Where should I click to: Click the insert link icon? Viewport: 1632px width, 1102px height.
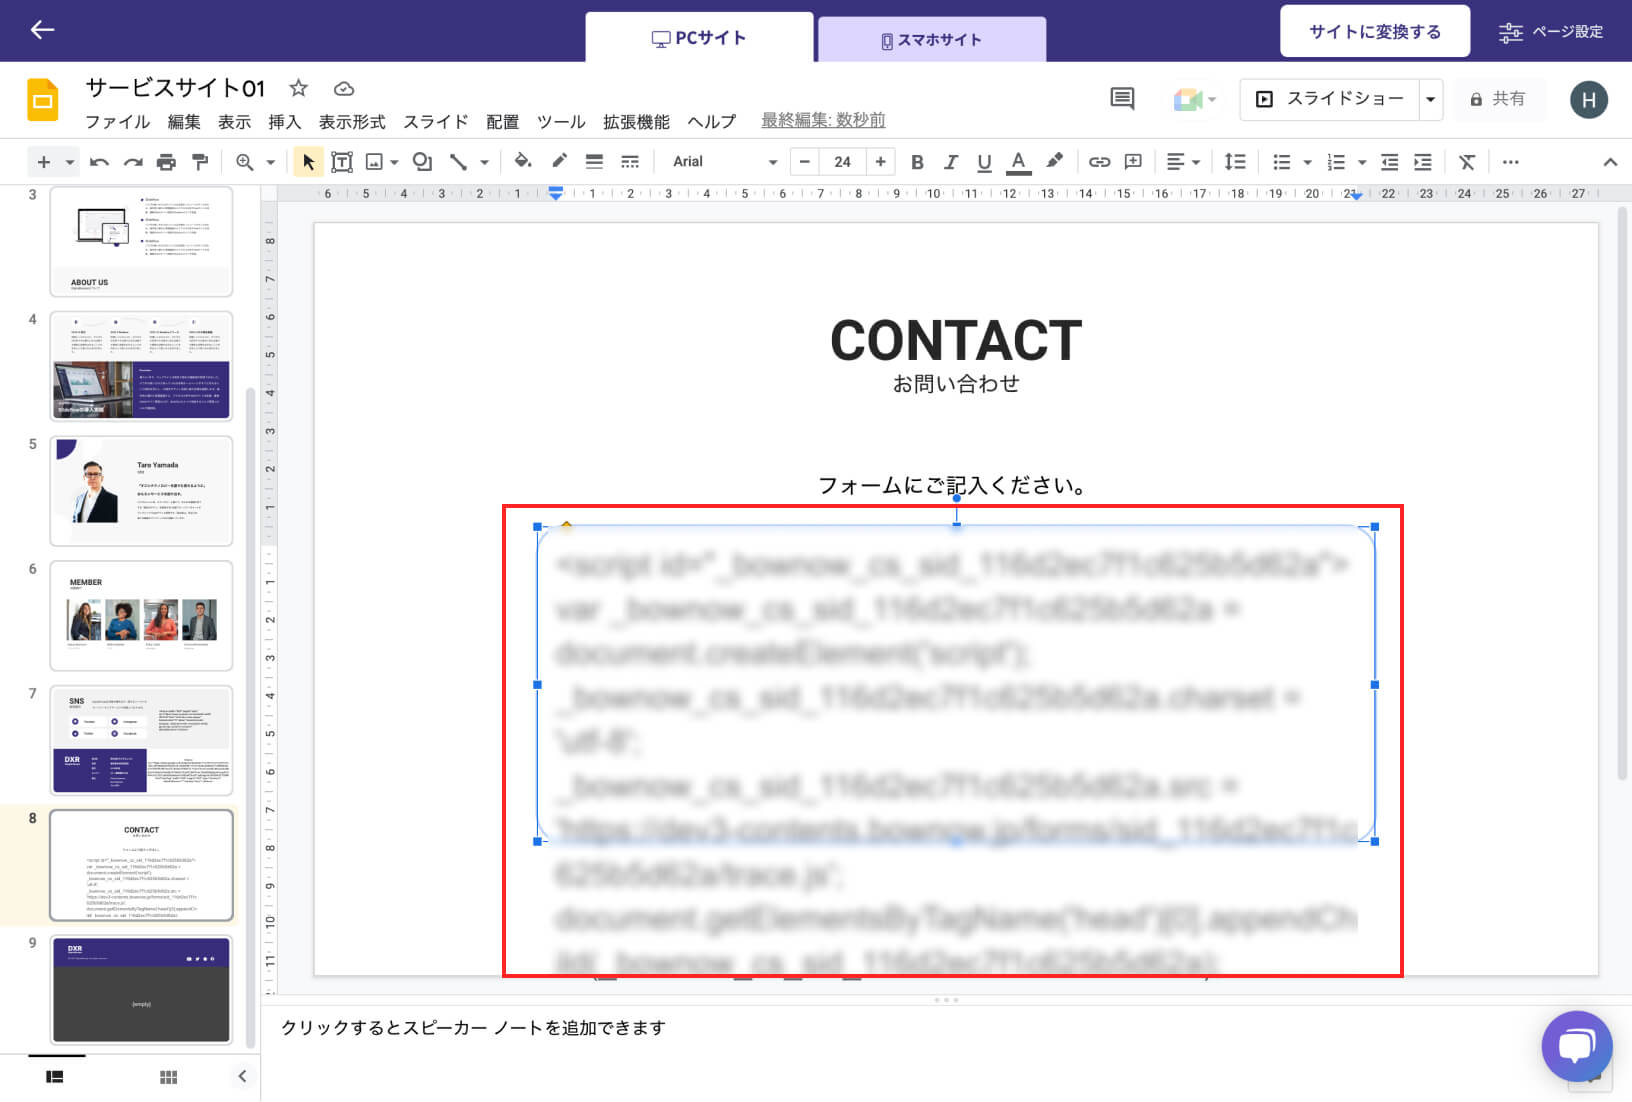pyautogui.click(x=1099, y=162)
